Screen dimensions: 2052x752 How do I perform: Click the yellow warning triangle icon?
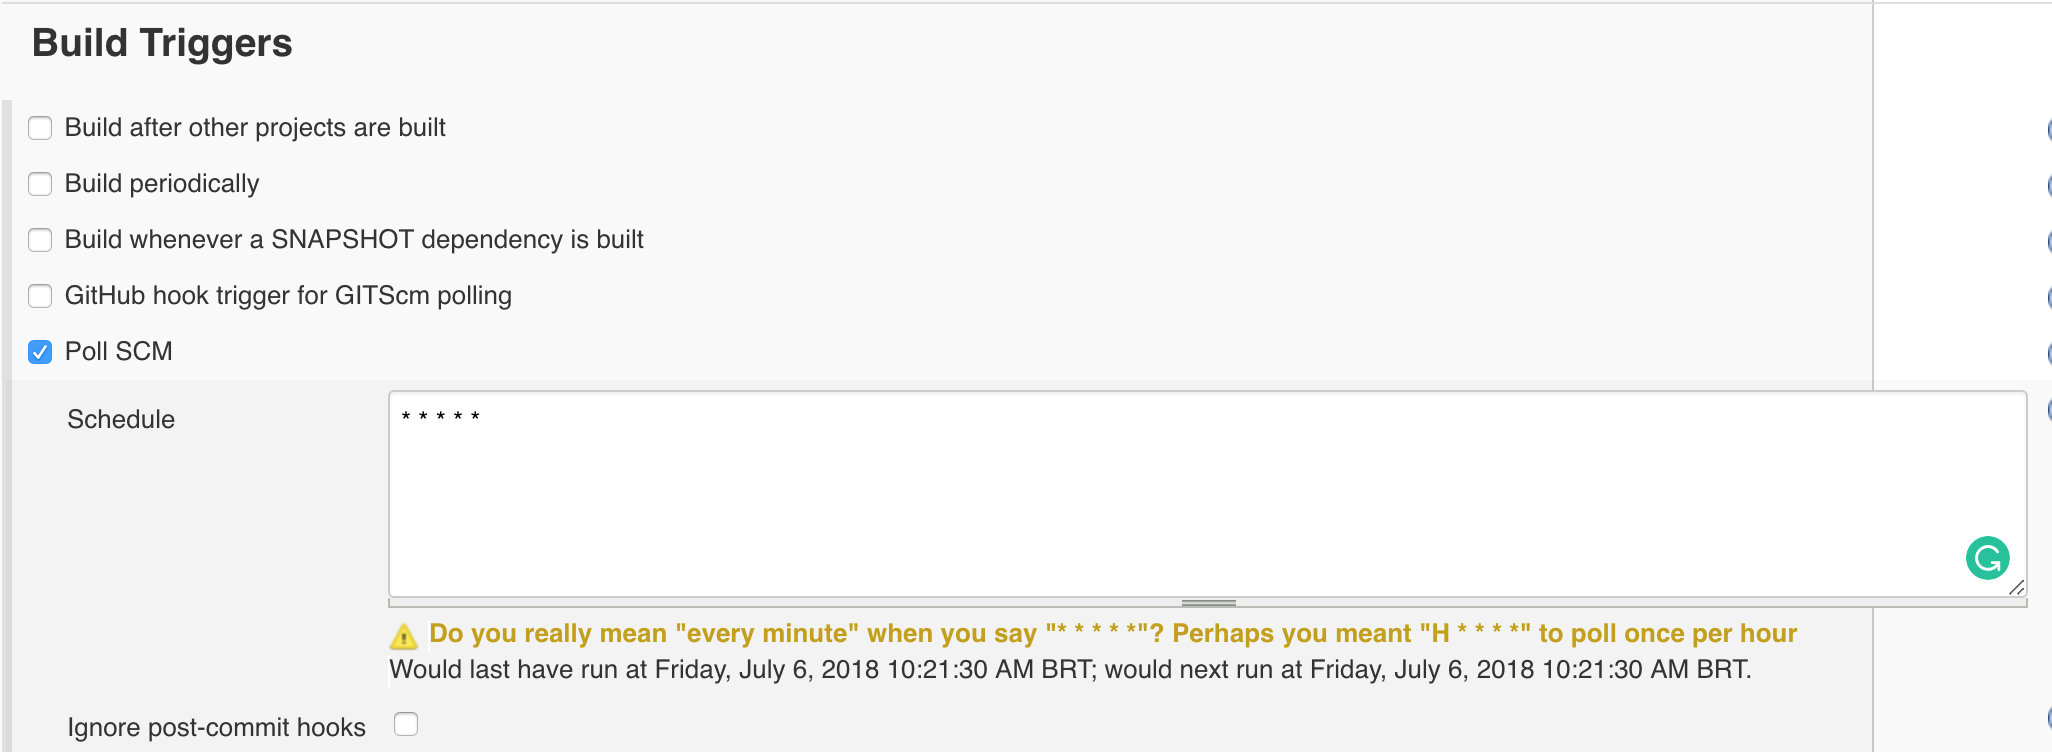pyautogui.click(x=404, y=636)
